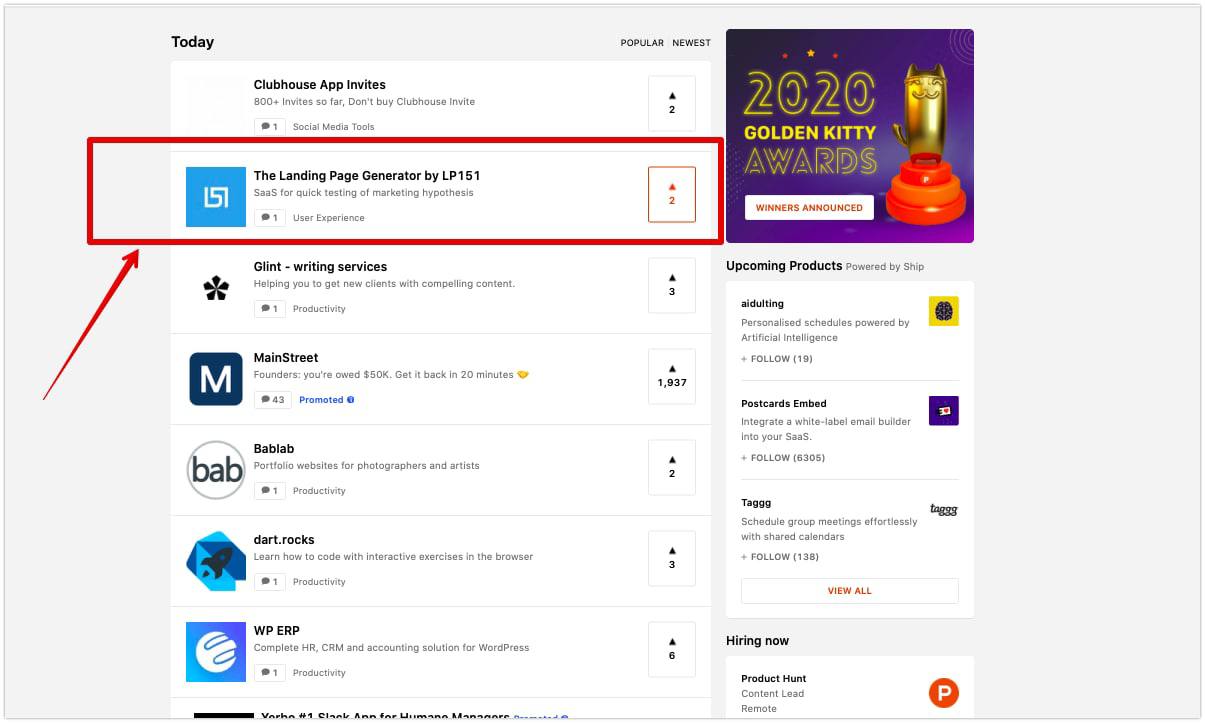1205x723 pixels.
Task: Click aidulting brain icon
Action: pyautogui.click(x=944, y=311)
